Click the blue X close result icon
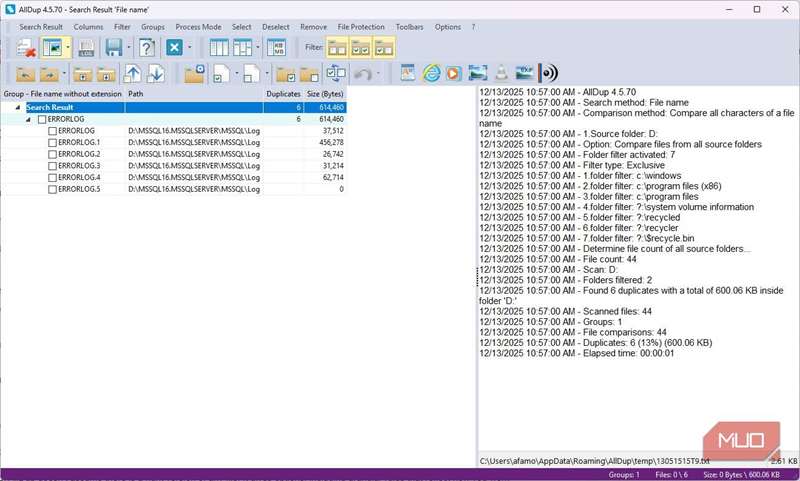The height and width of the screenshot is (481, 800). pos(174,48)
